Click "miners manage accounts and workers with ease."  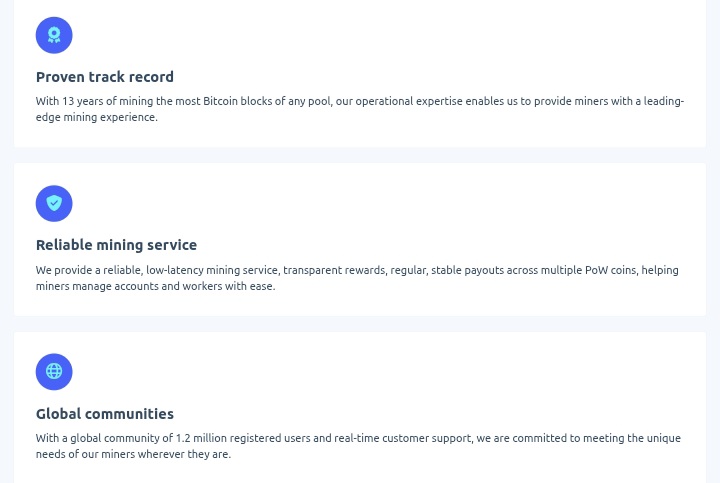156,286
